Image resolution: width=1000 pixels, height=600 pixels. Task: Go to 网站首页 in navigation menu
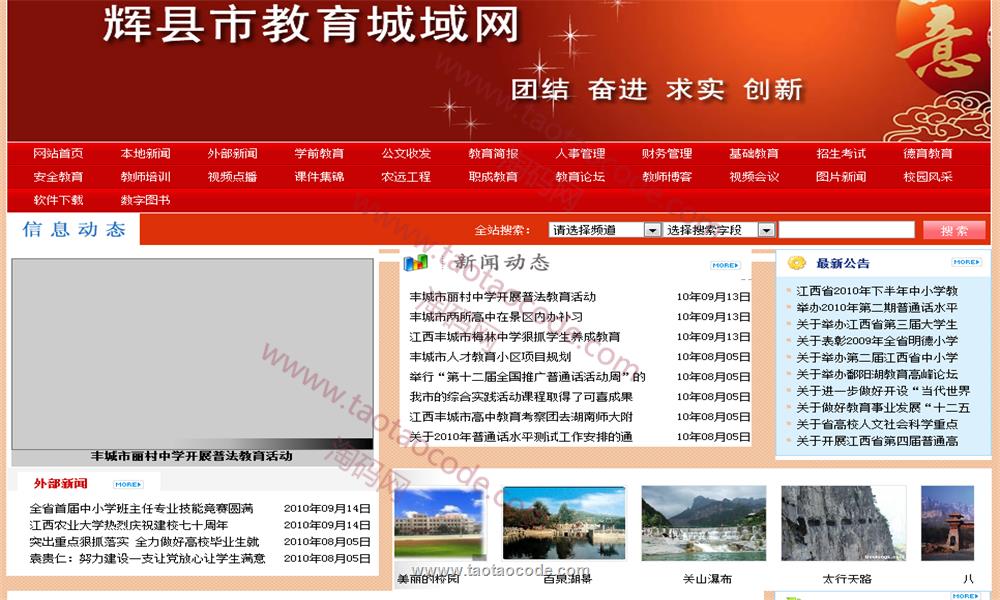(x=58, y=154)
